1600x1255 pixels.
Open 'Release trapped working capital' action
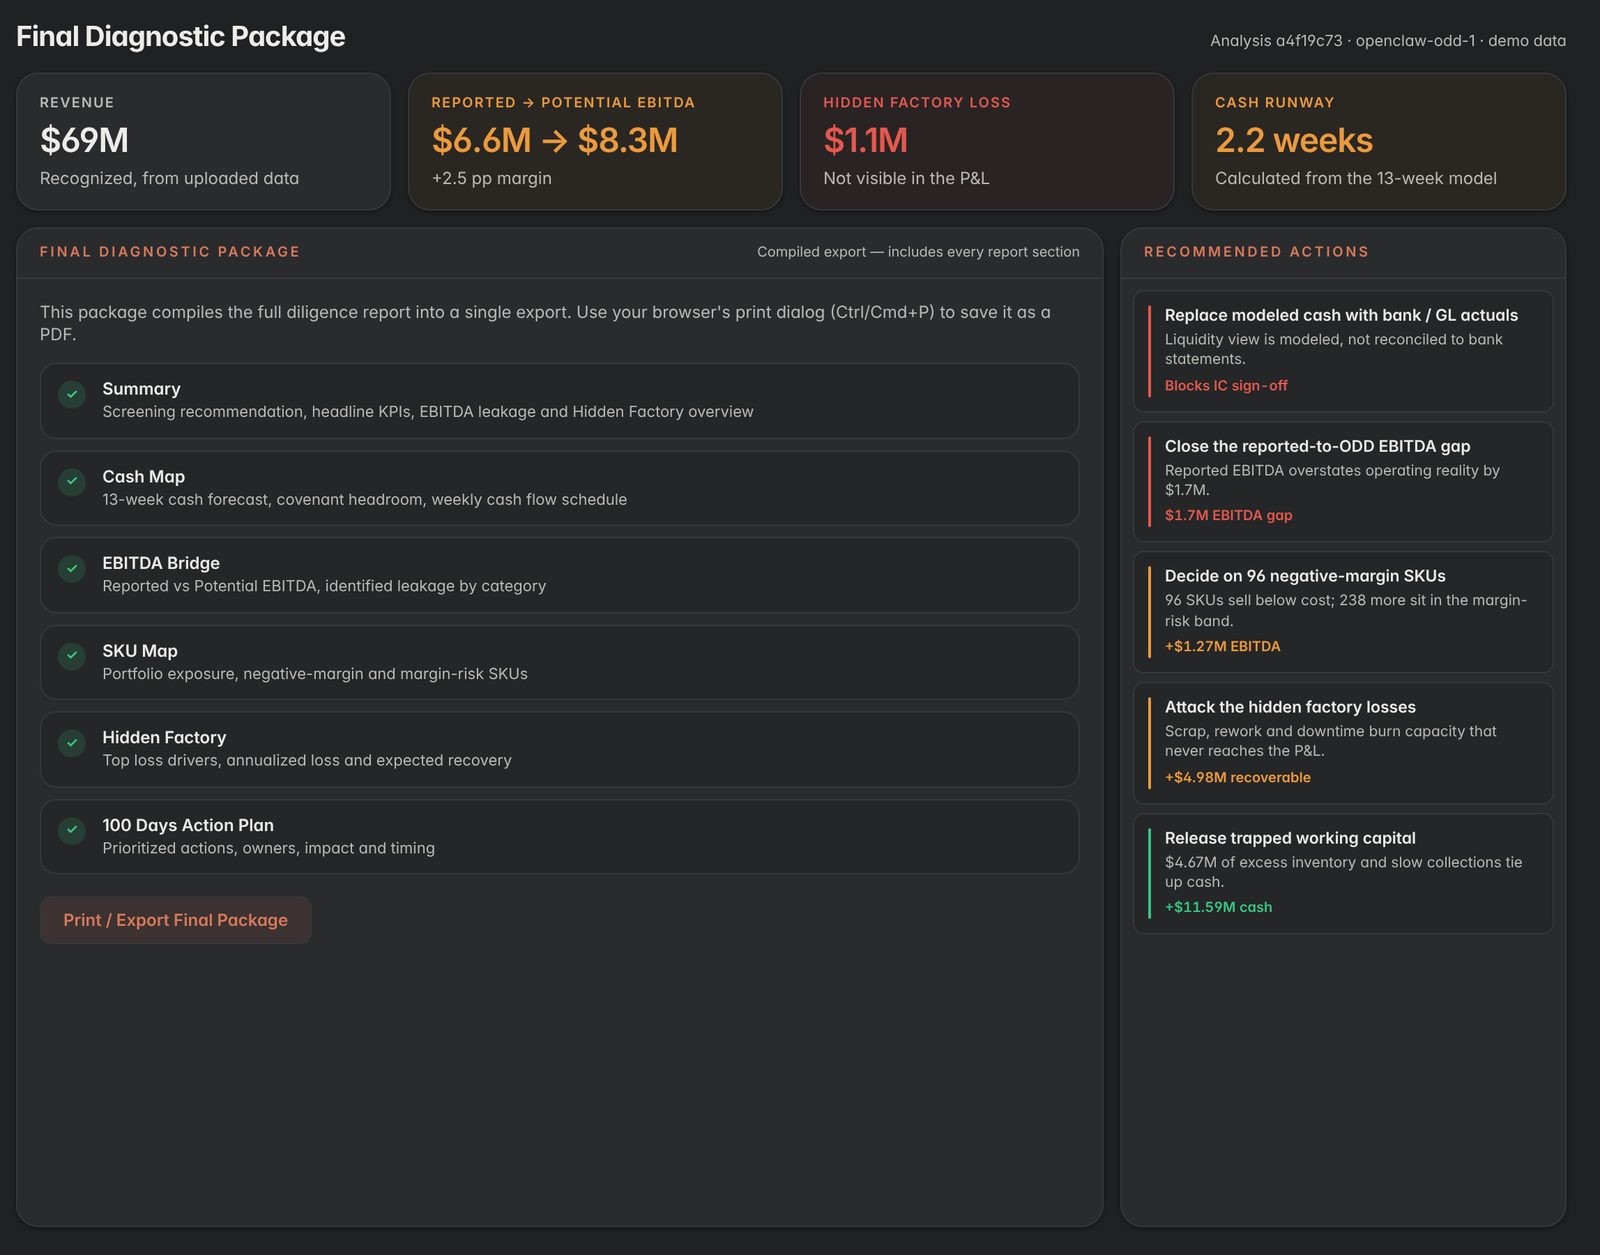1343,873
